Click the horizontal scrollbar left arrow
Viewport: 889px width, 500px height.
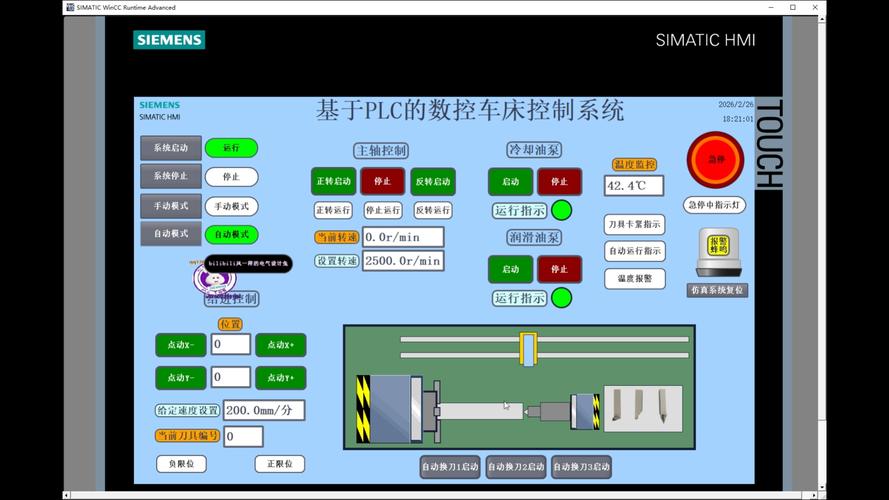[66, 495]
